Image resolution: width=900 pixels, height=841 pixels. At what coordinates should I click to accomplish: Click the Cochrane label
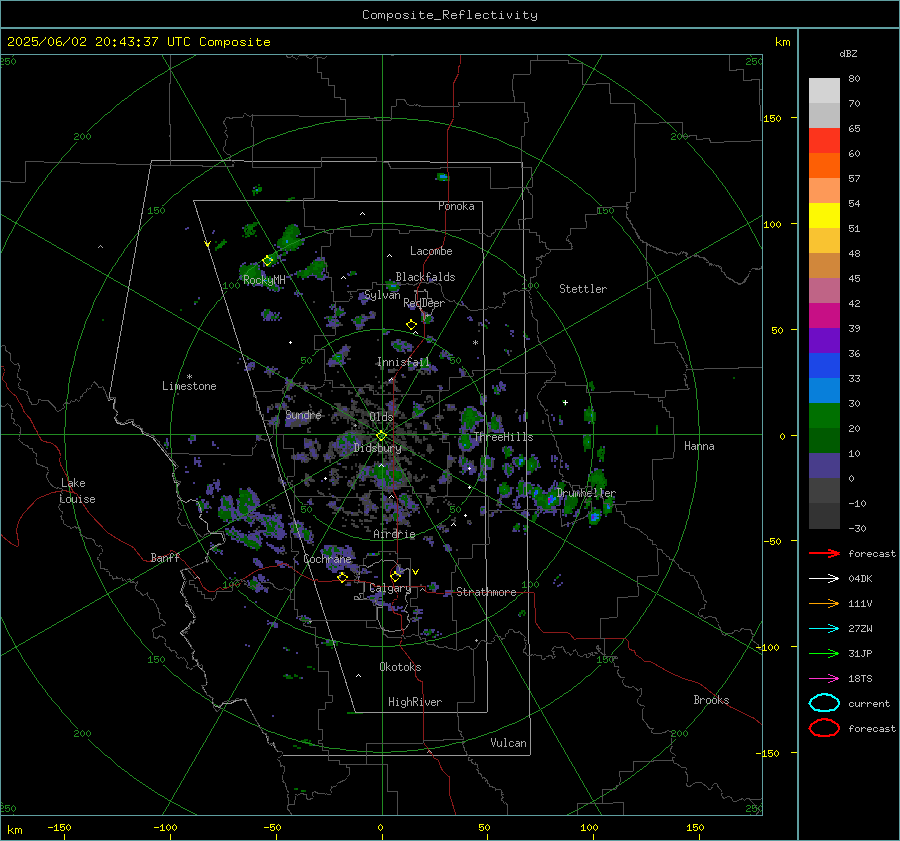[x=327, y=559]
